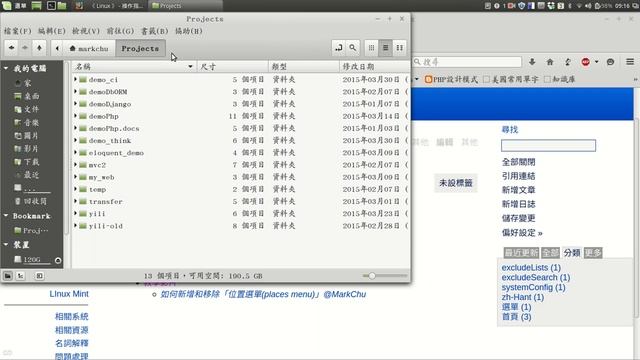Open the View (V) menu
The width and height of the screenshot is (640, 360).
point(86,31)
